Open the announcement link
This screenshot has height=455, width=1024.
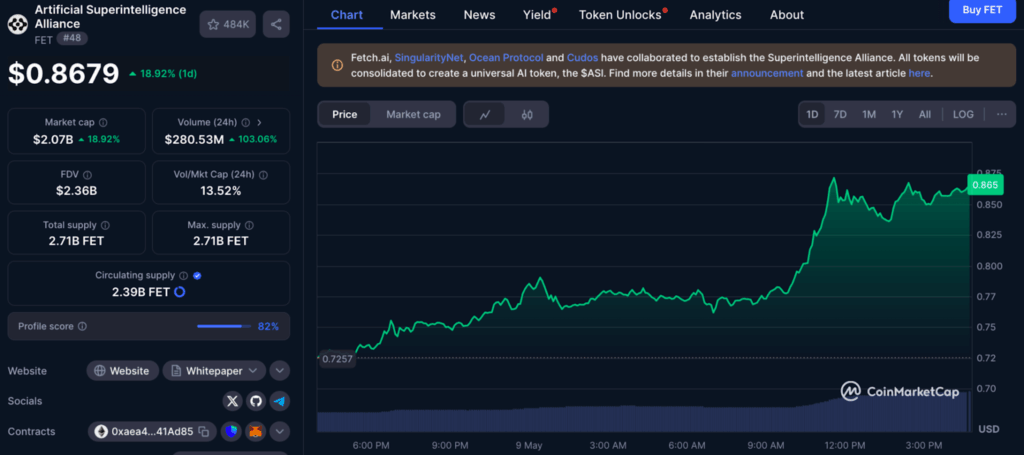coord(767,73)
